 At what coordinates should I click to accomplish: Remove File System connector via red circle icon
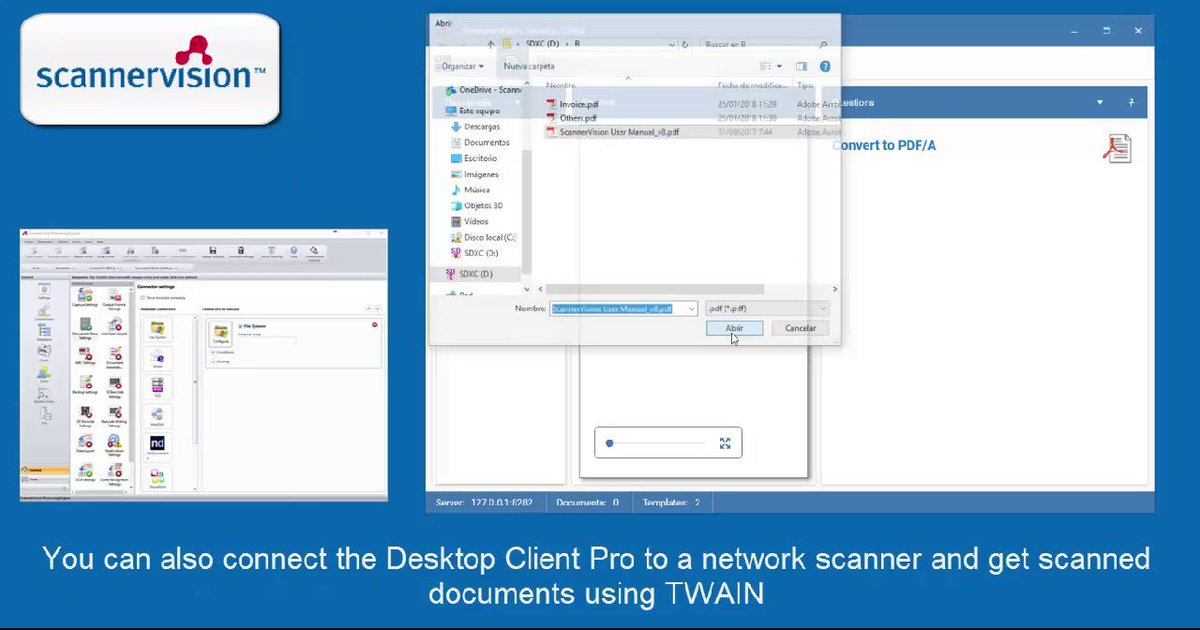[x=375, y=325]
